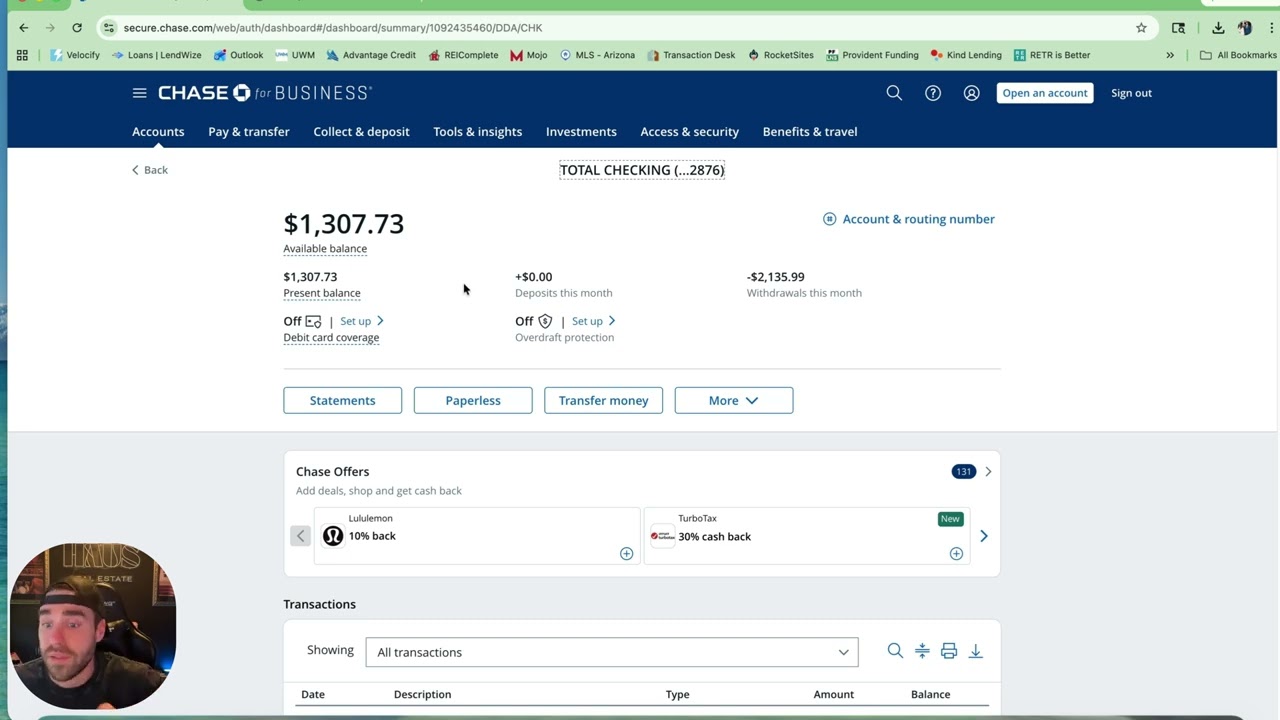Open the Outlook bookmark
1280x720 pixels.
click(238, 55)
